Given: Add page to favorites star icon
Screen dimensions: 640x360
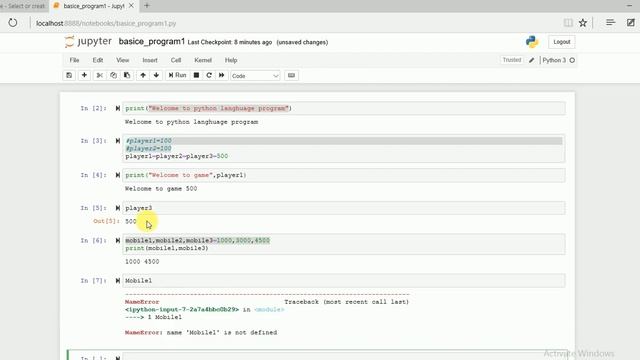Looking at the screenshot, I should [583, 23].
